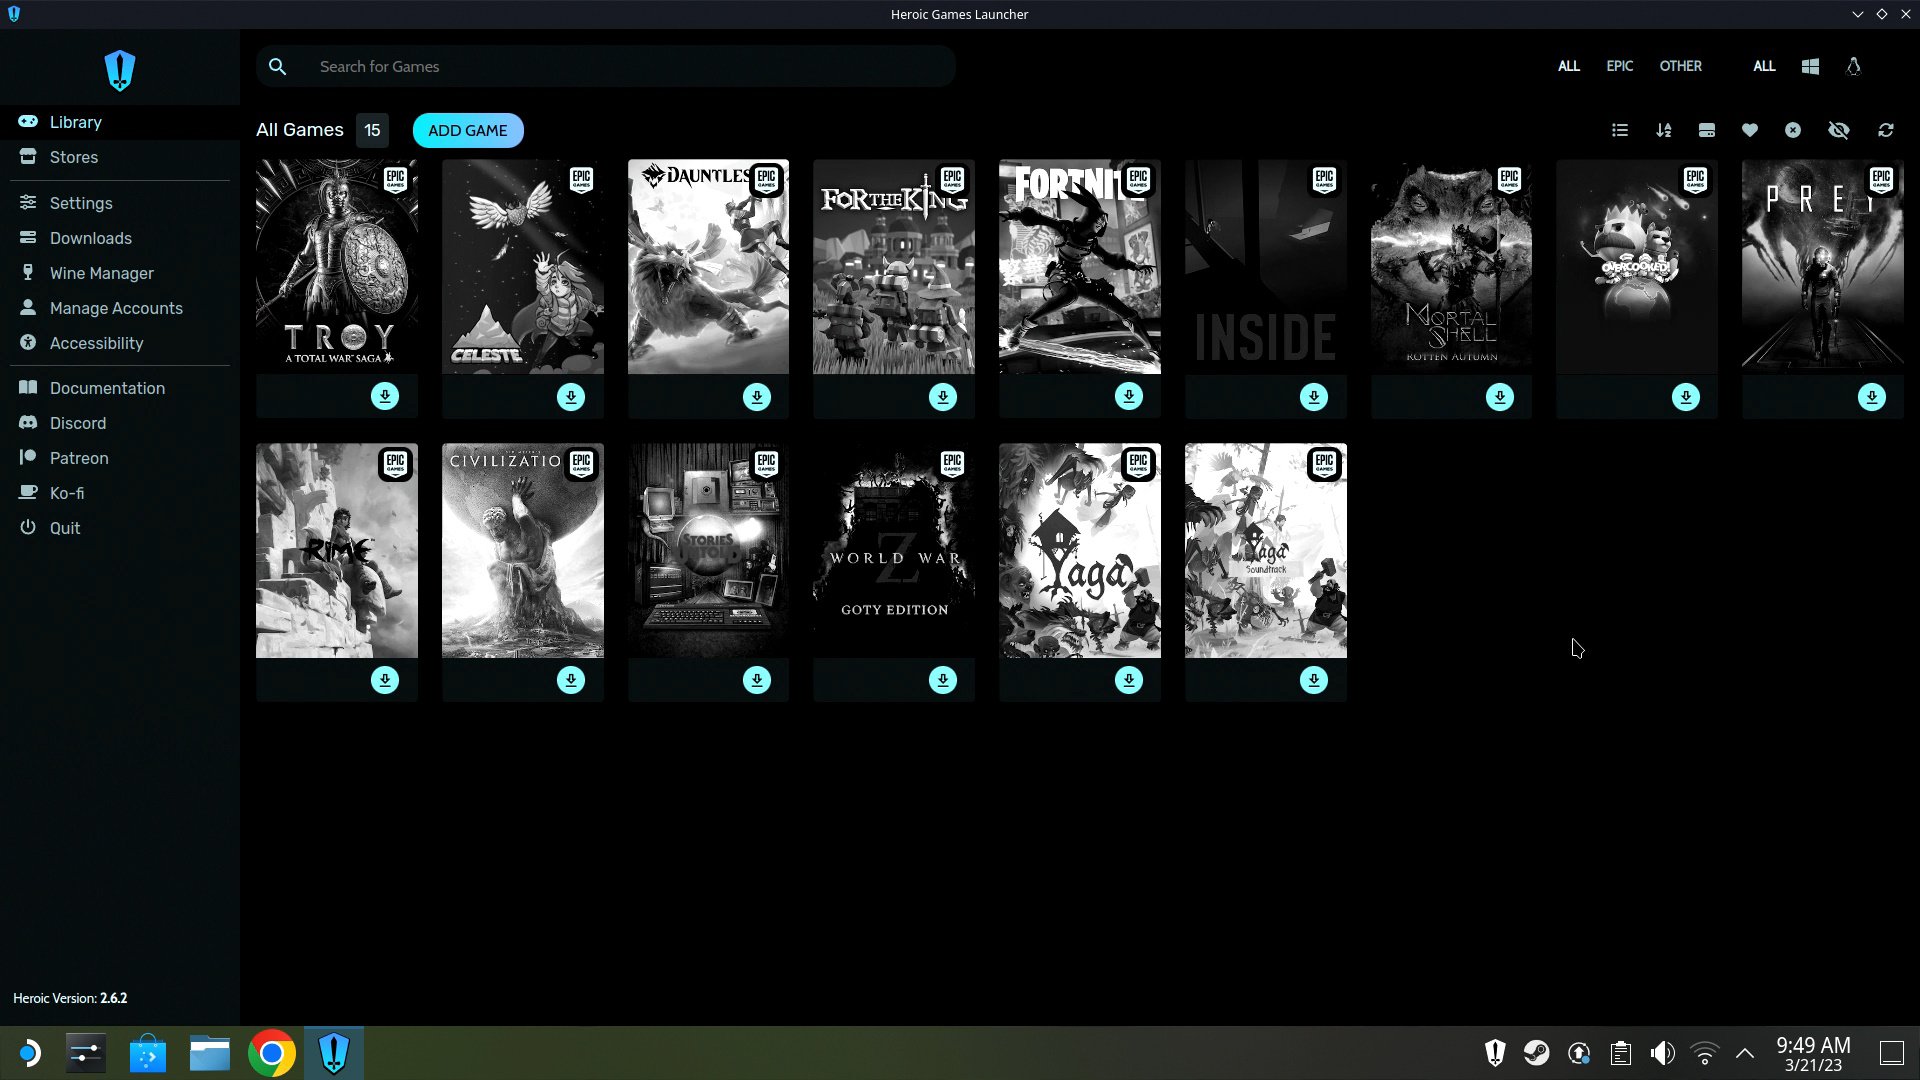The image size is (1920, 1080).
Task: Download Fortnite game tile
Action: click(1129, 396)
